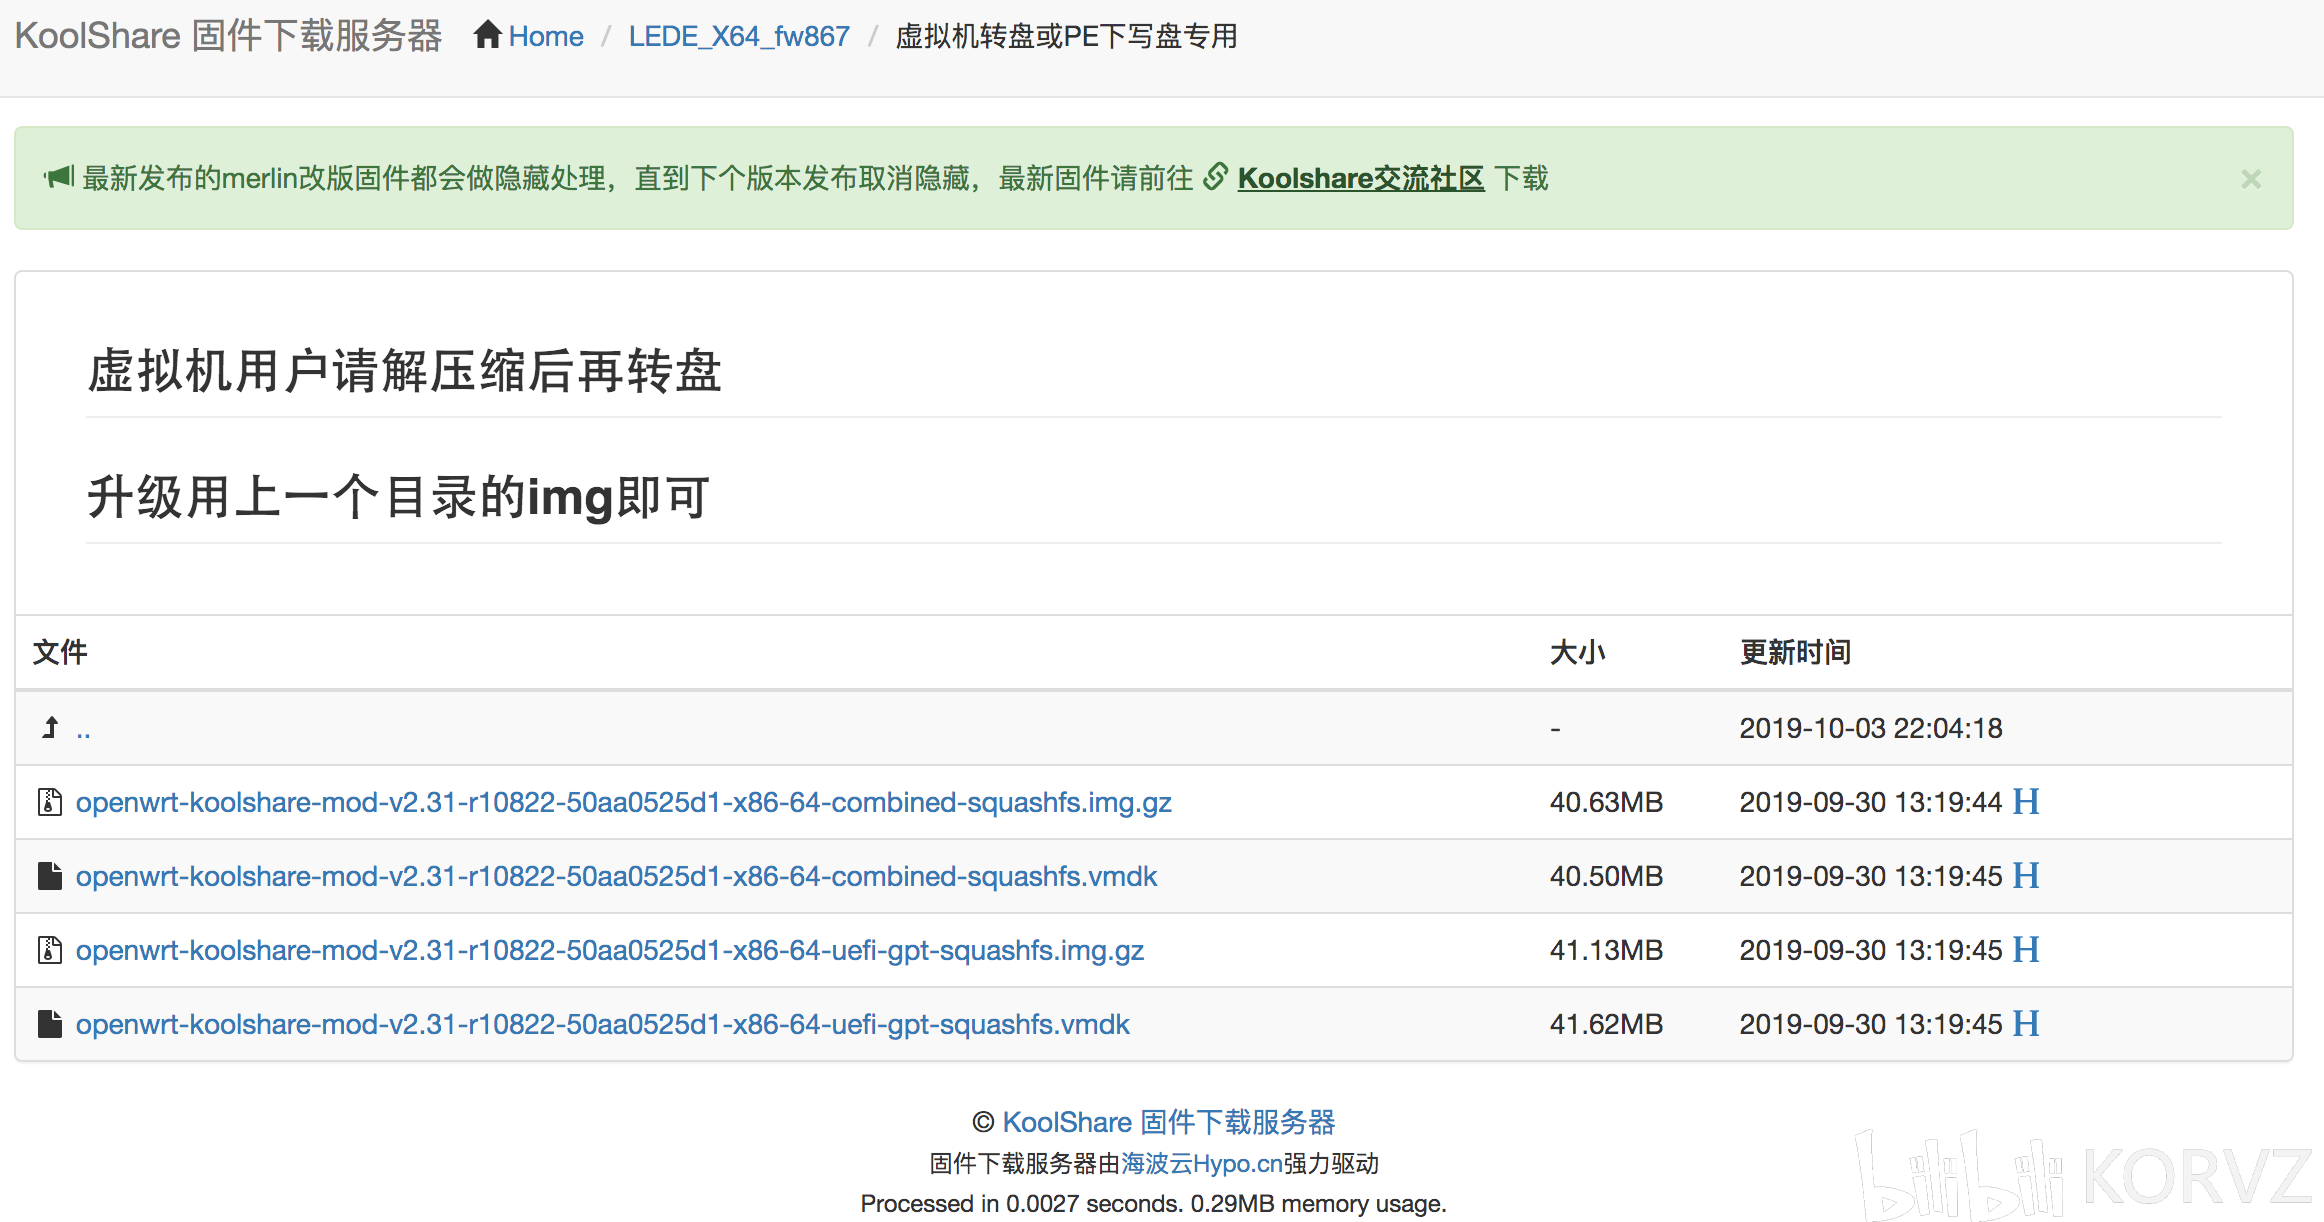2324x1222 pixels.
Task: Navigate up via the '..' link
Action: click(83, 730)
